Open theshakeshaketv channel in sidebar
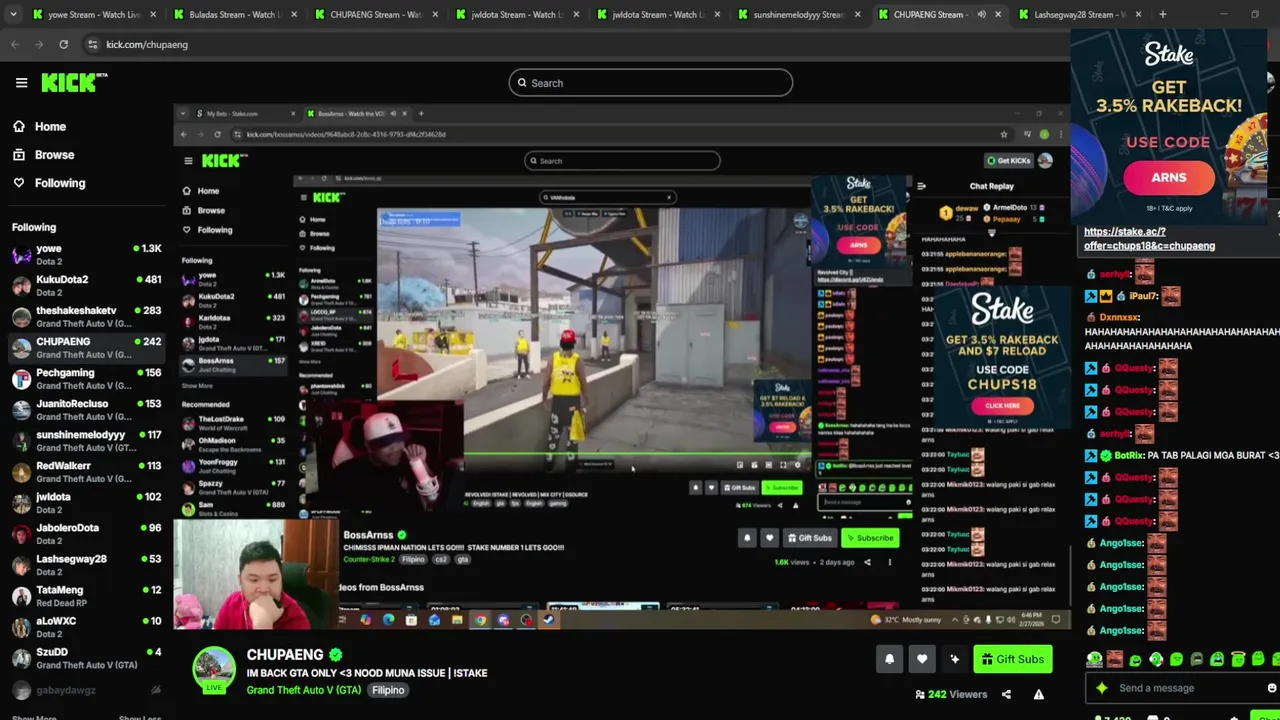Screen dimensions: 1280x720 [x=86, y=316]
